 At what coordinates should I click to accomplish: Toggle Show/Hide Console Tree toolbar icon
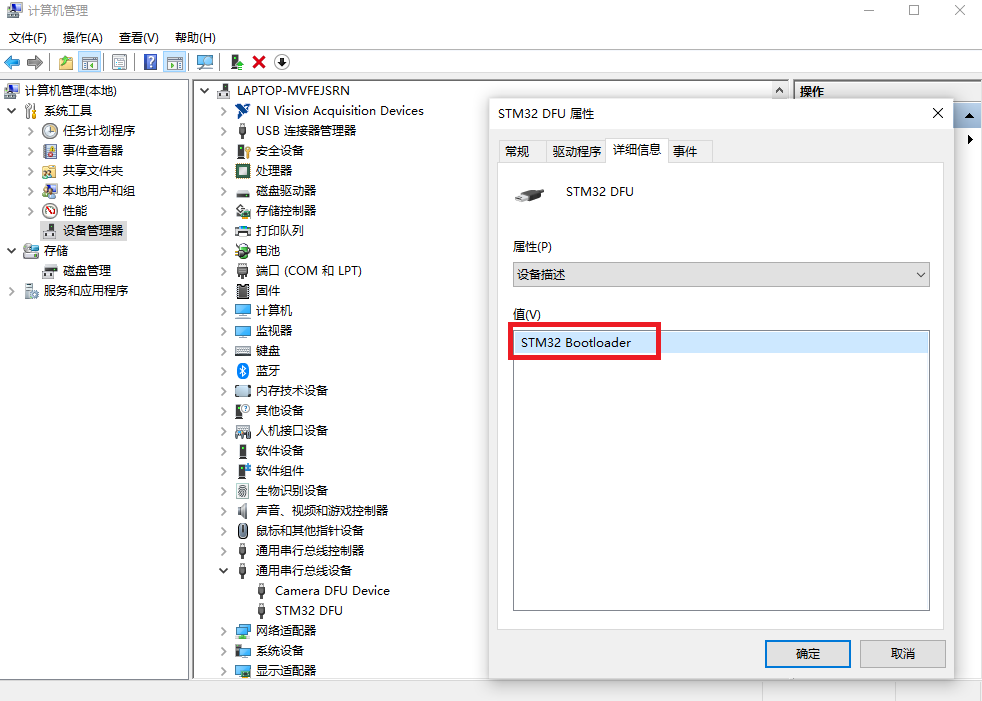pos(90,62)
